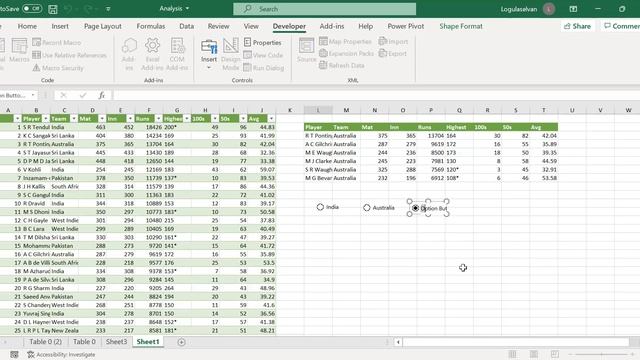Open the Avg column filter dropdown
The image size is (640, 360).
coord(271,118)
